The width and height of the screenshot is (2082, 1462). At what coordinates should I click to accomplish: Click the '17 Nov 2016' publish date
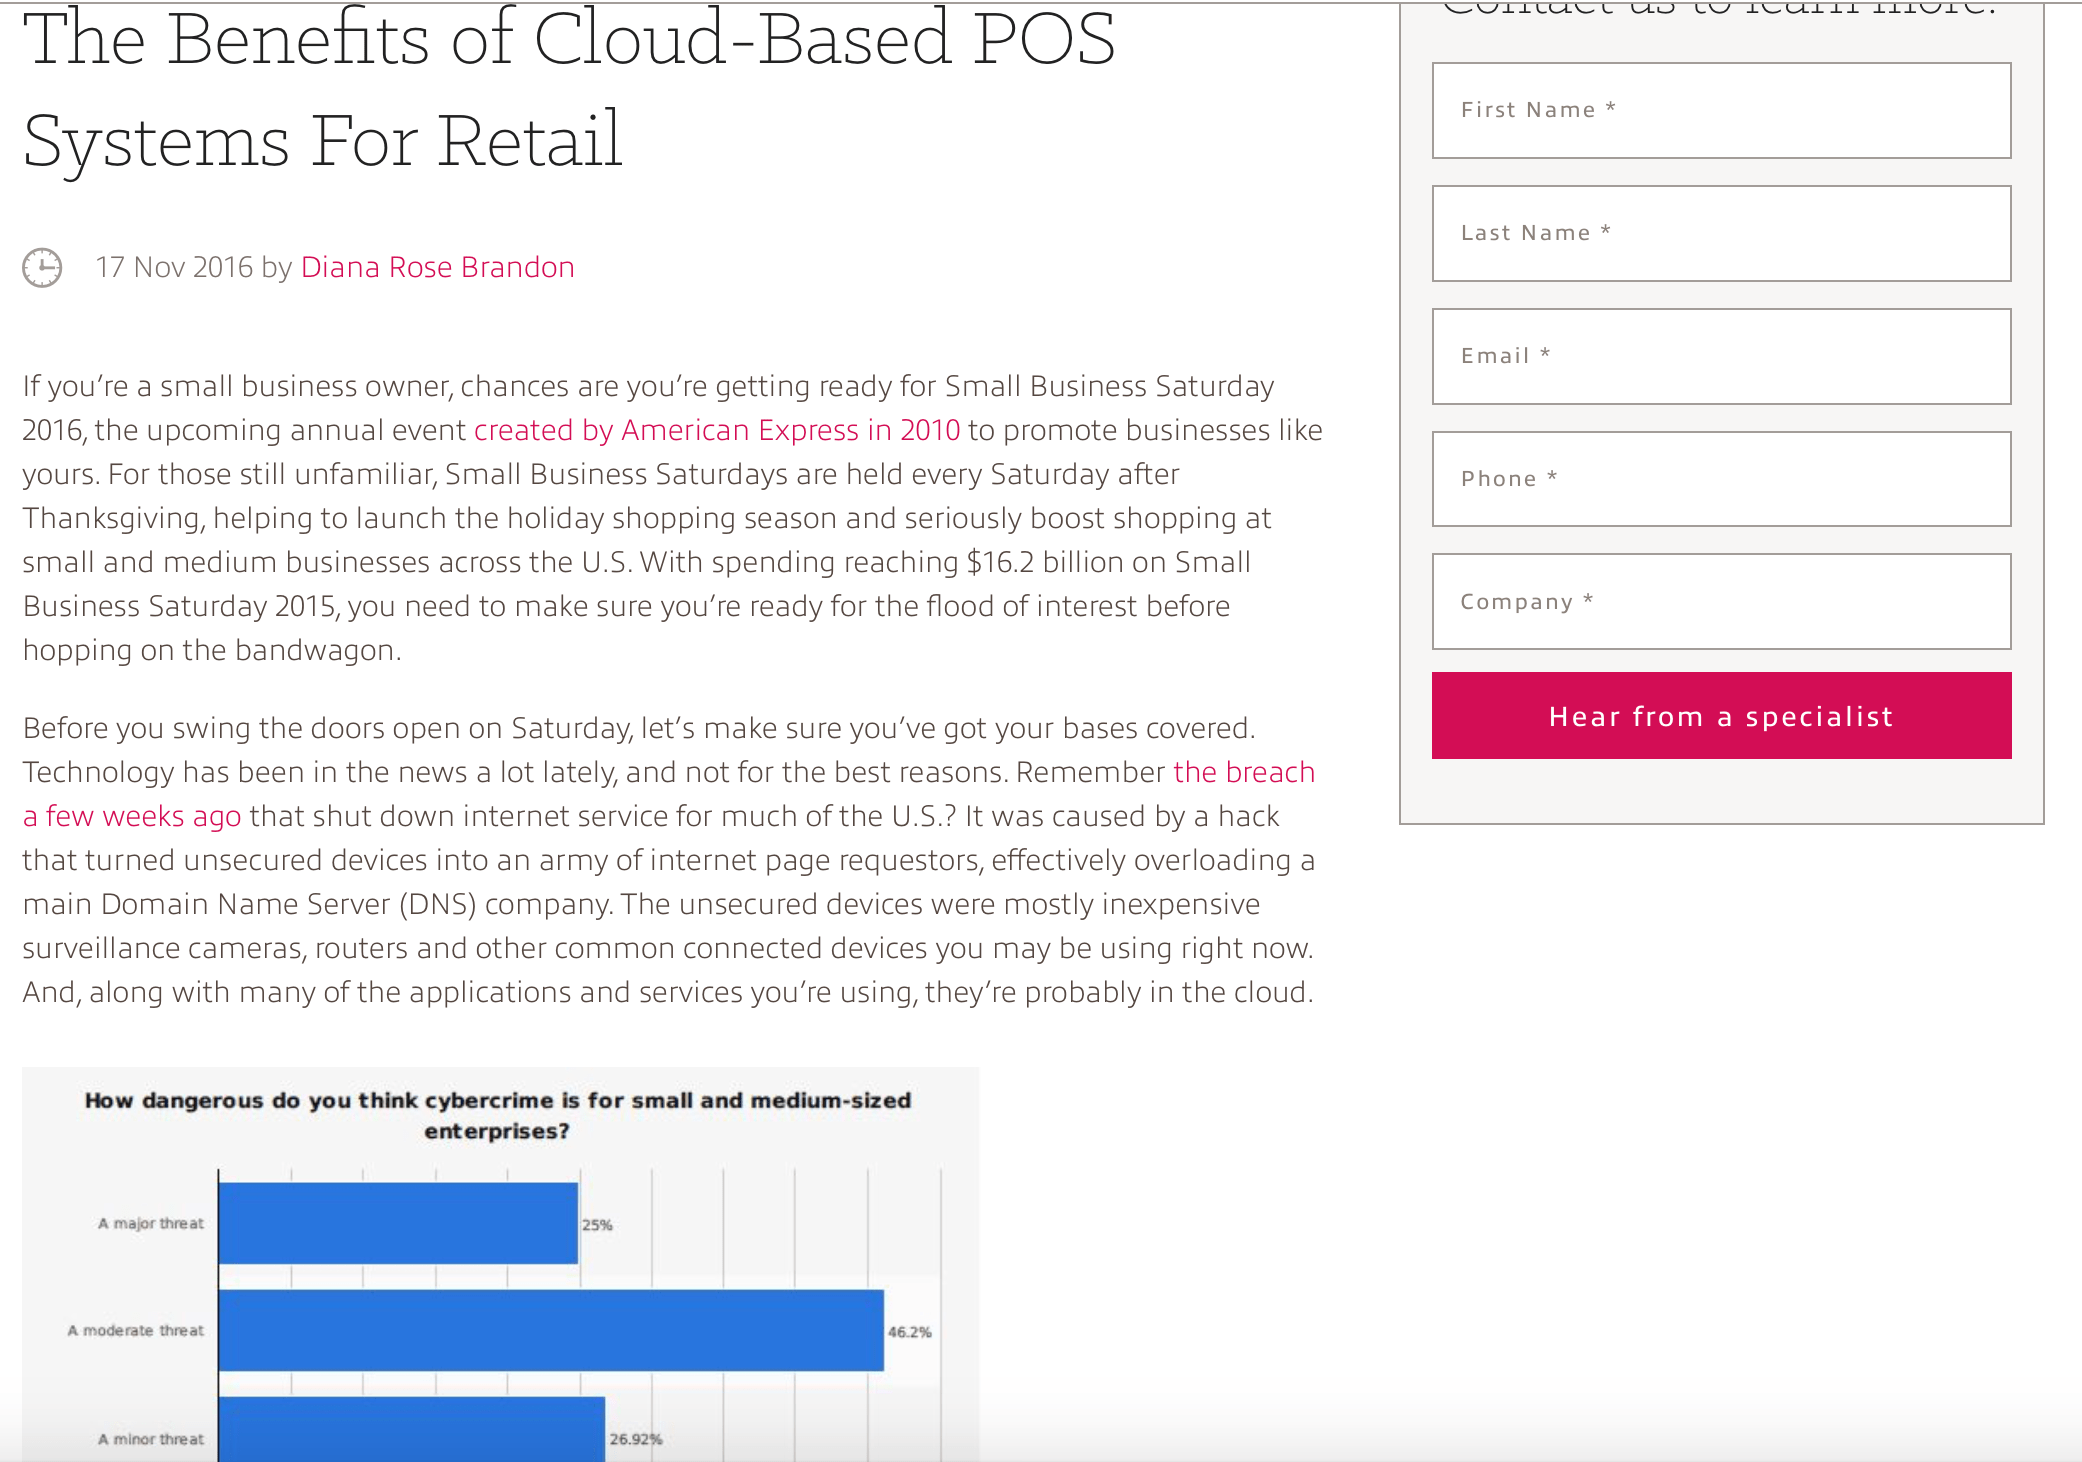coord(174,268)
